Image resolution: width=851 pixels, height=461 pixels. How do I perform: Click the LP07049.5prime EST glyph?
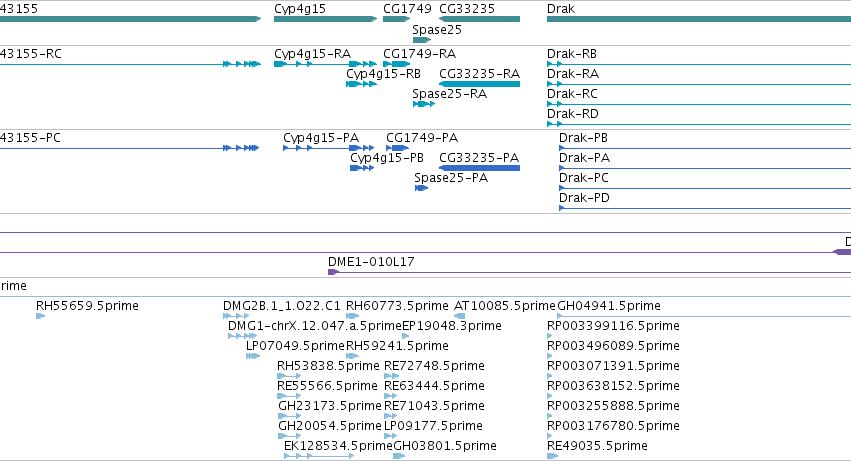pos(253,356)
